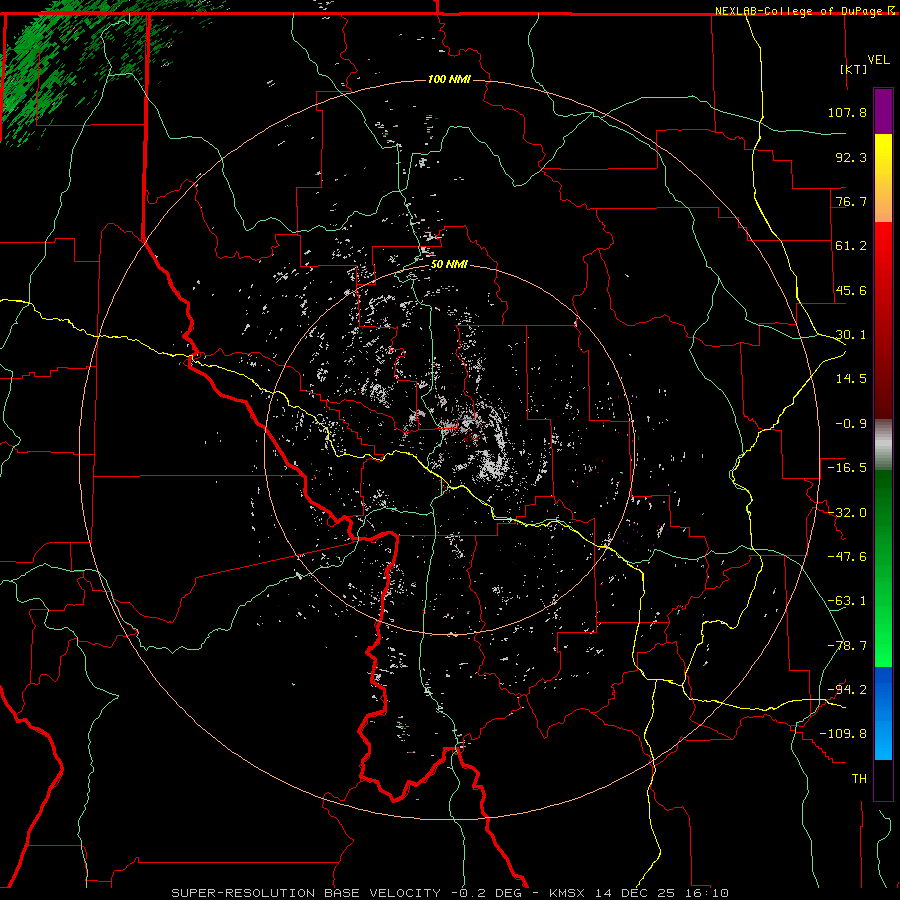Click the 107.8 value on velocity scale
This screenshot has height=900, width=900.
coord(847,112)
